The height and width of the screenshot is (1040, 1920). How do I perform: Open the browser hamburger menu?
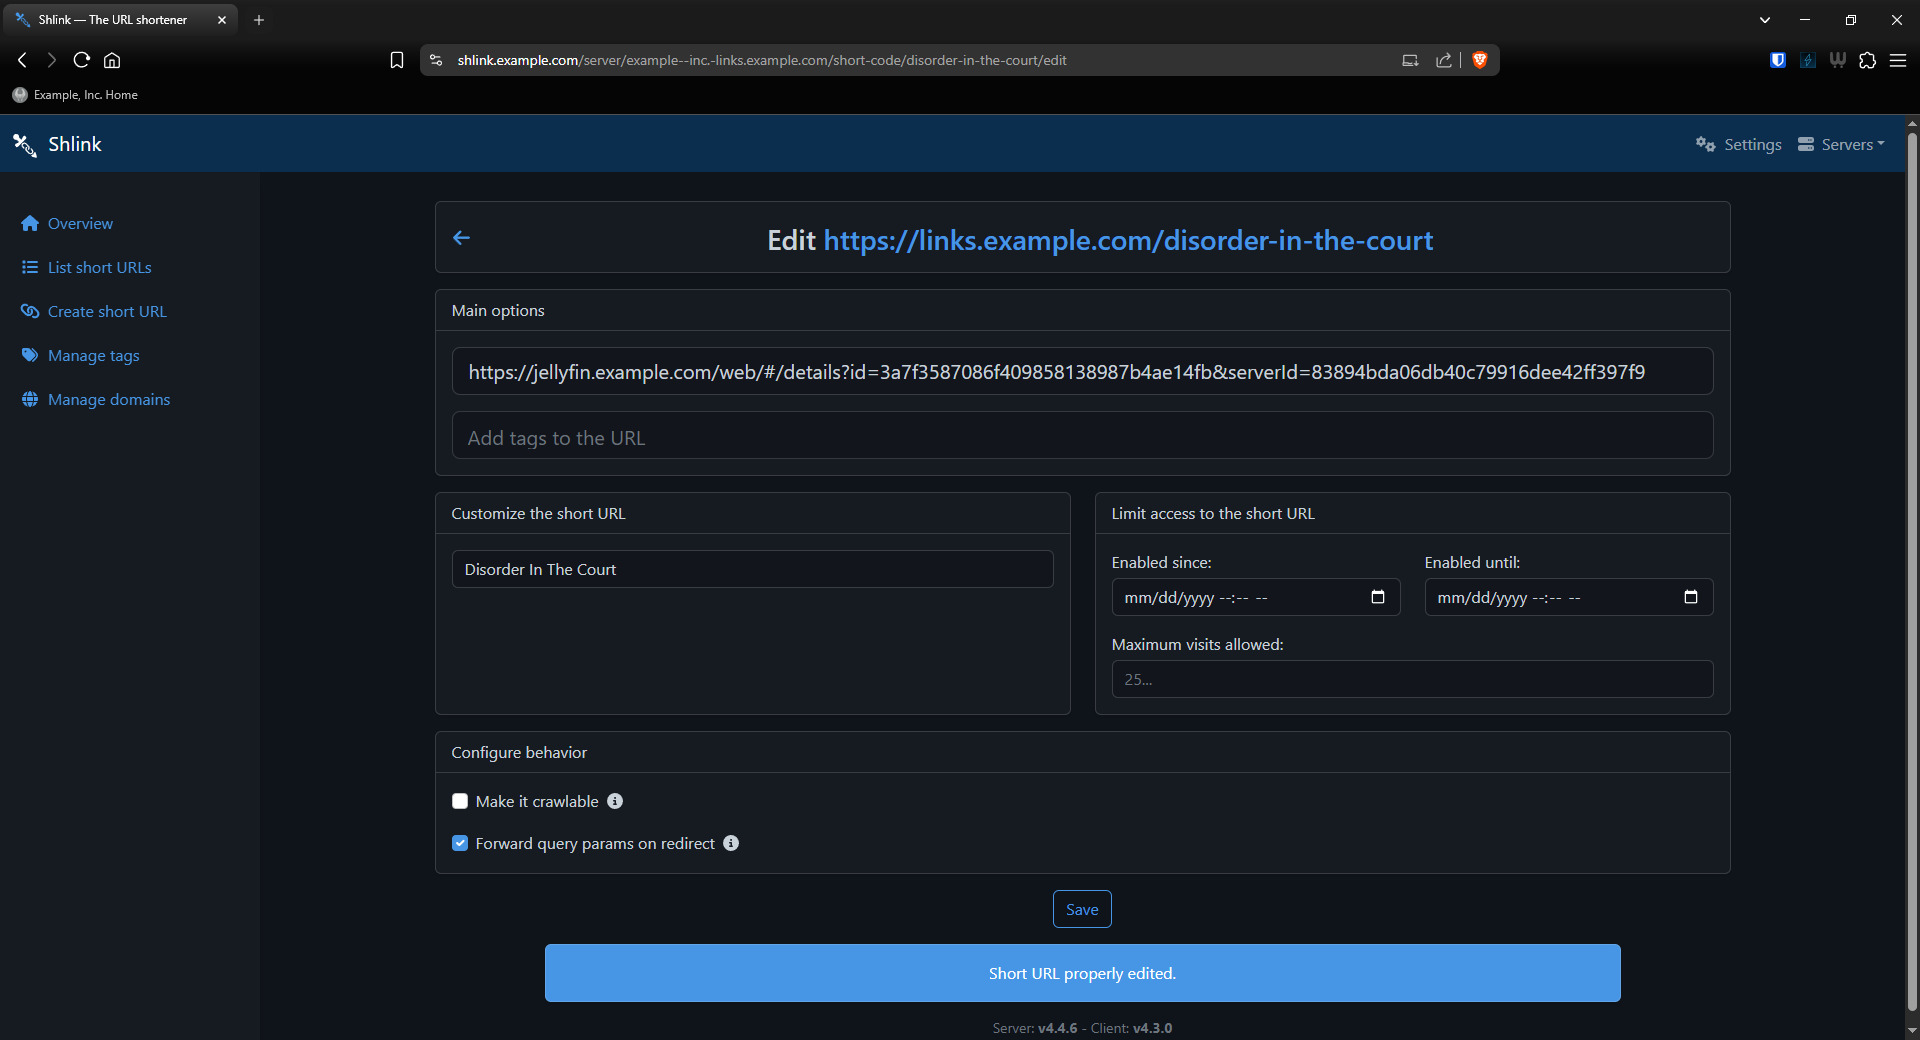click(1898, 60)
